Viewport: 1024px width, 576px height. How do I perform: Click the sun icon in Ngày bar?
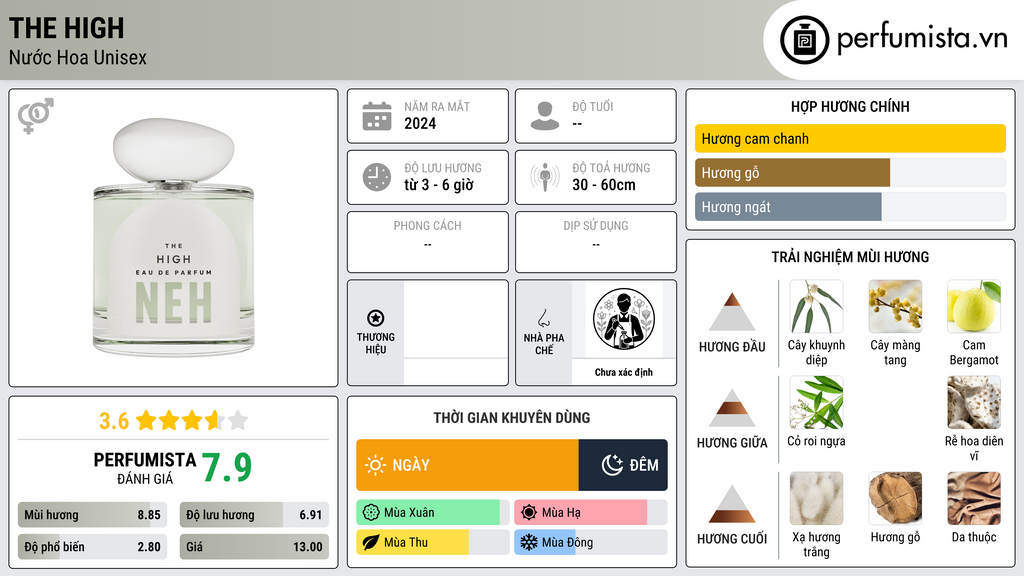[376, 465]
